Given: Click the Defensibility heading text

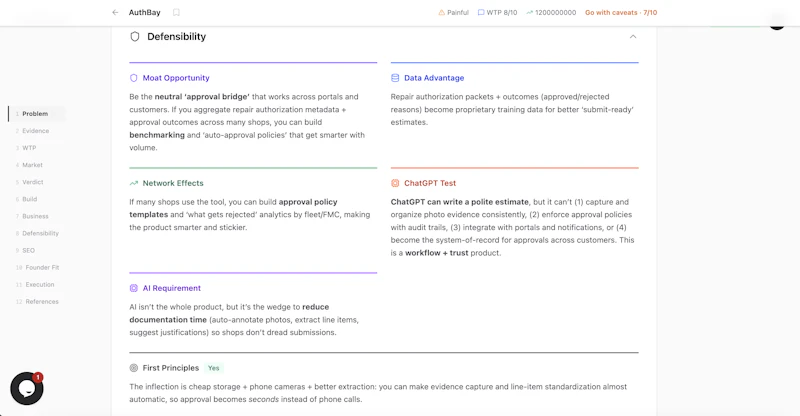Looking at the screenshot, I should [x=177, y=37].
